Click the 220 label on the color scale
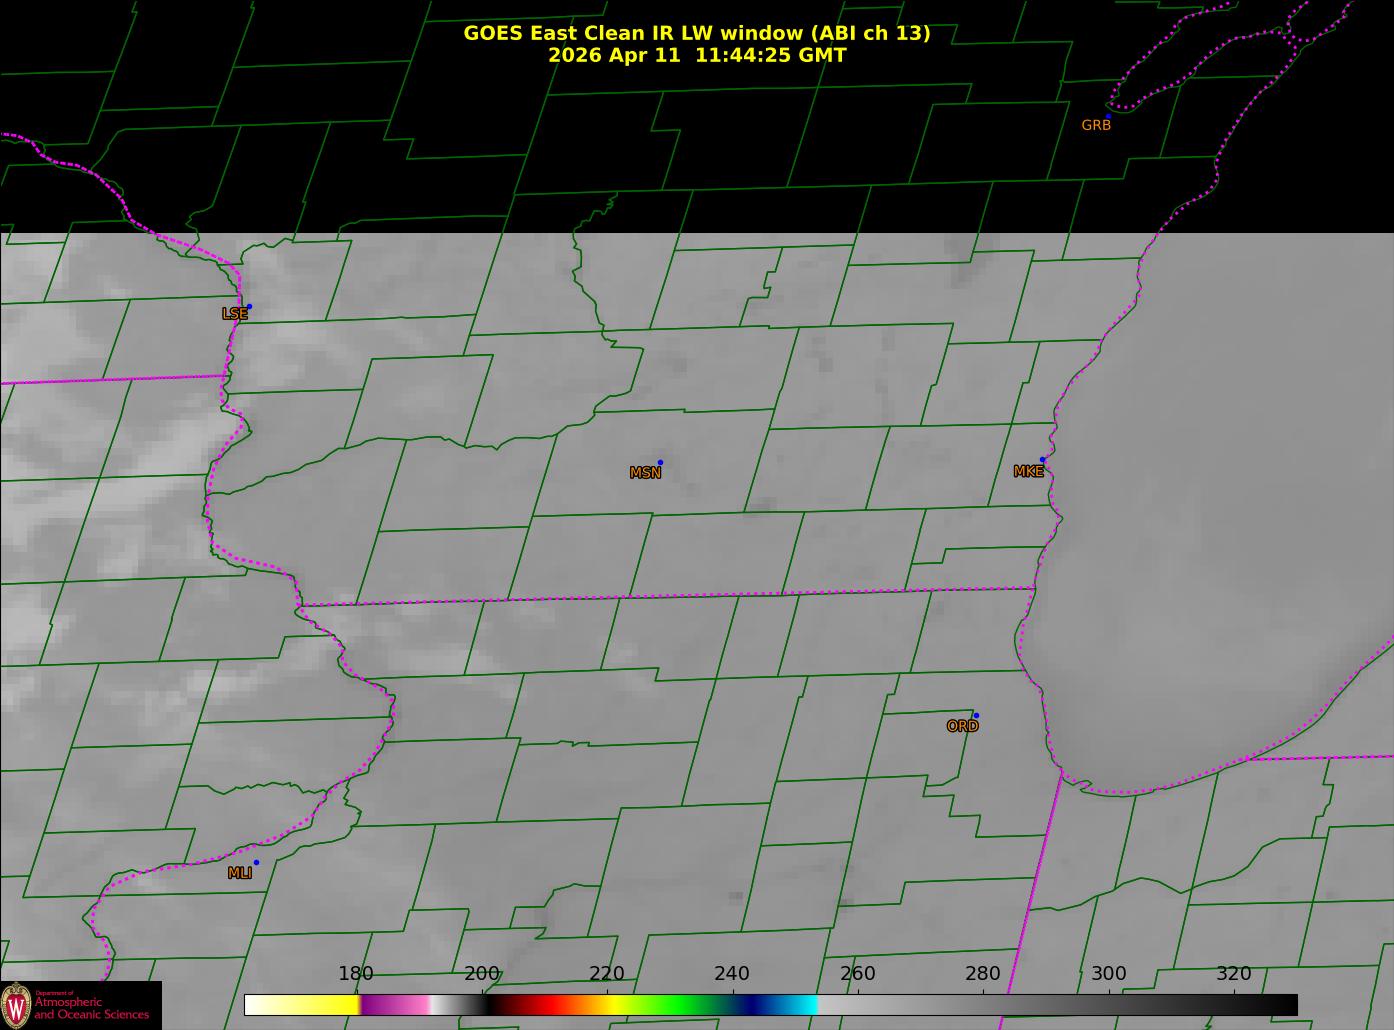The height and width of the screenshot is (1030, 1394). point(607,973)
